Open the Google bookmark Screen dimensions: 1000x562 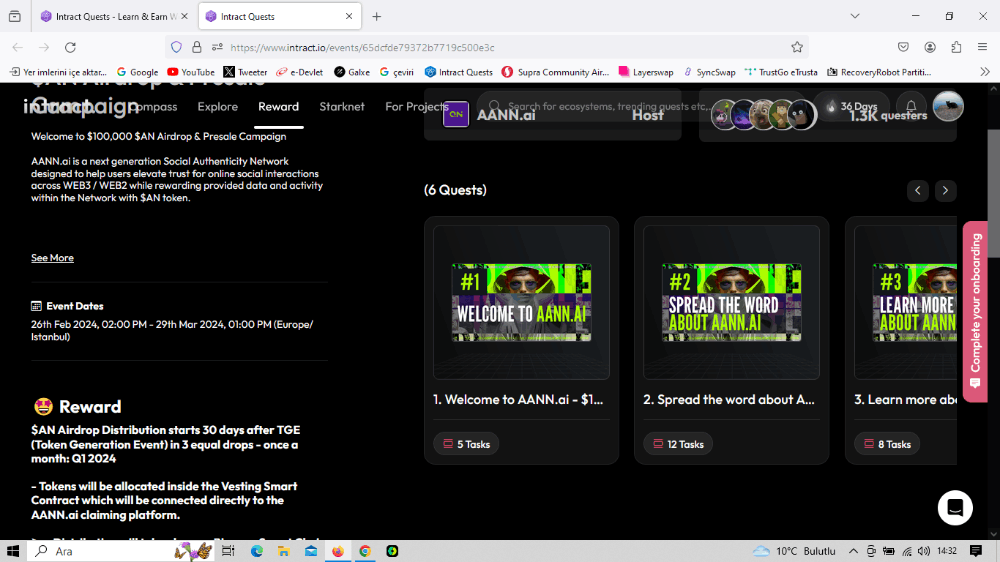coord(137,72)
